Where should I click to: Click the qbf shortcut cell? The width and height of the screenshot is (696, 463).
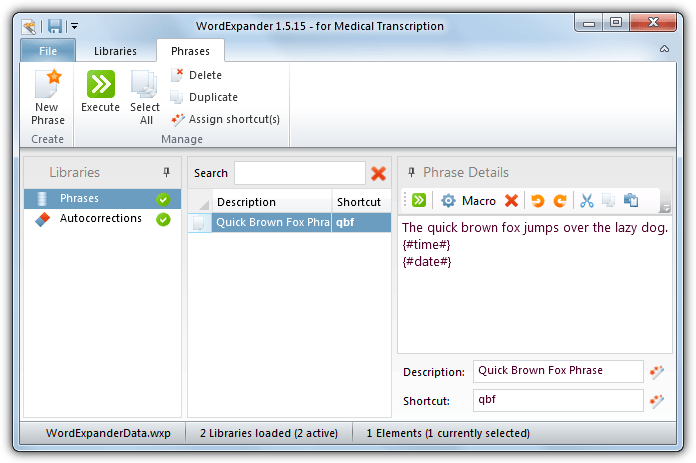[x=361, y=222]
